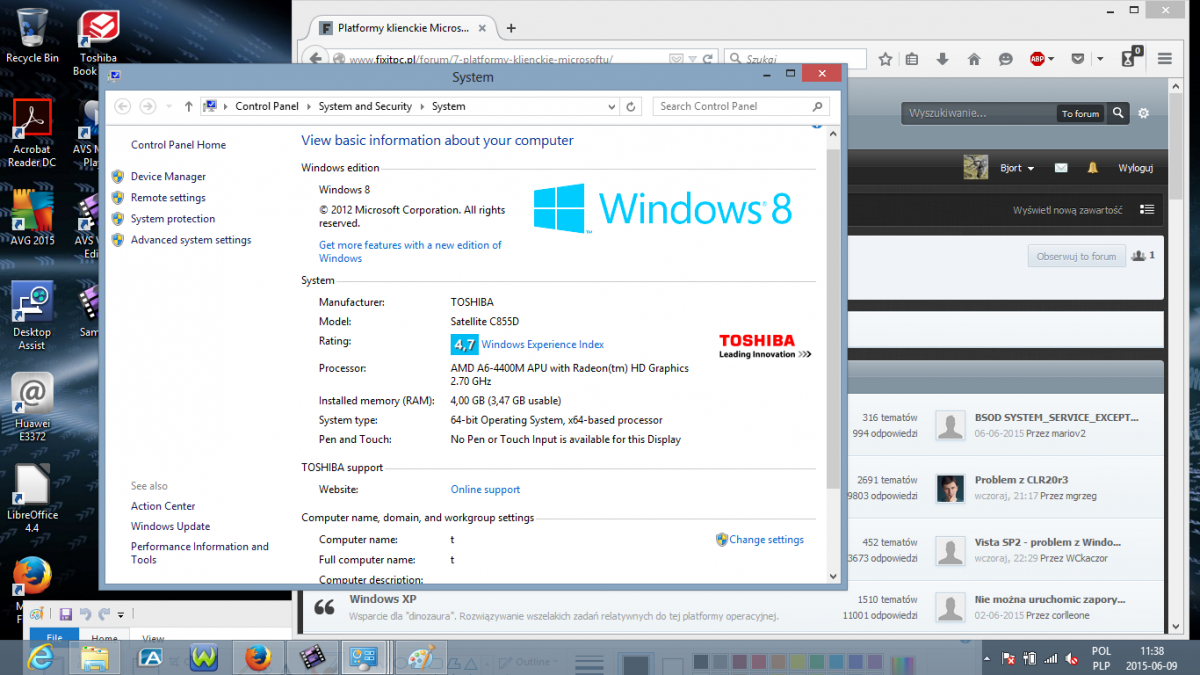Open Performance Information and Tools
The width and height of the screenshot is (1200, 675).
coord(199,553)
